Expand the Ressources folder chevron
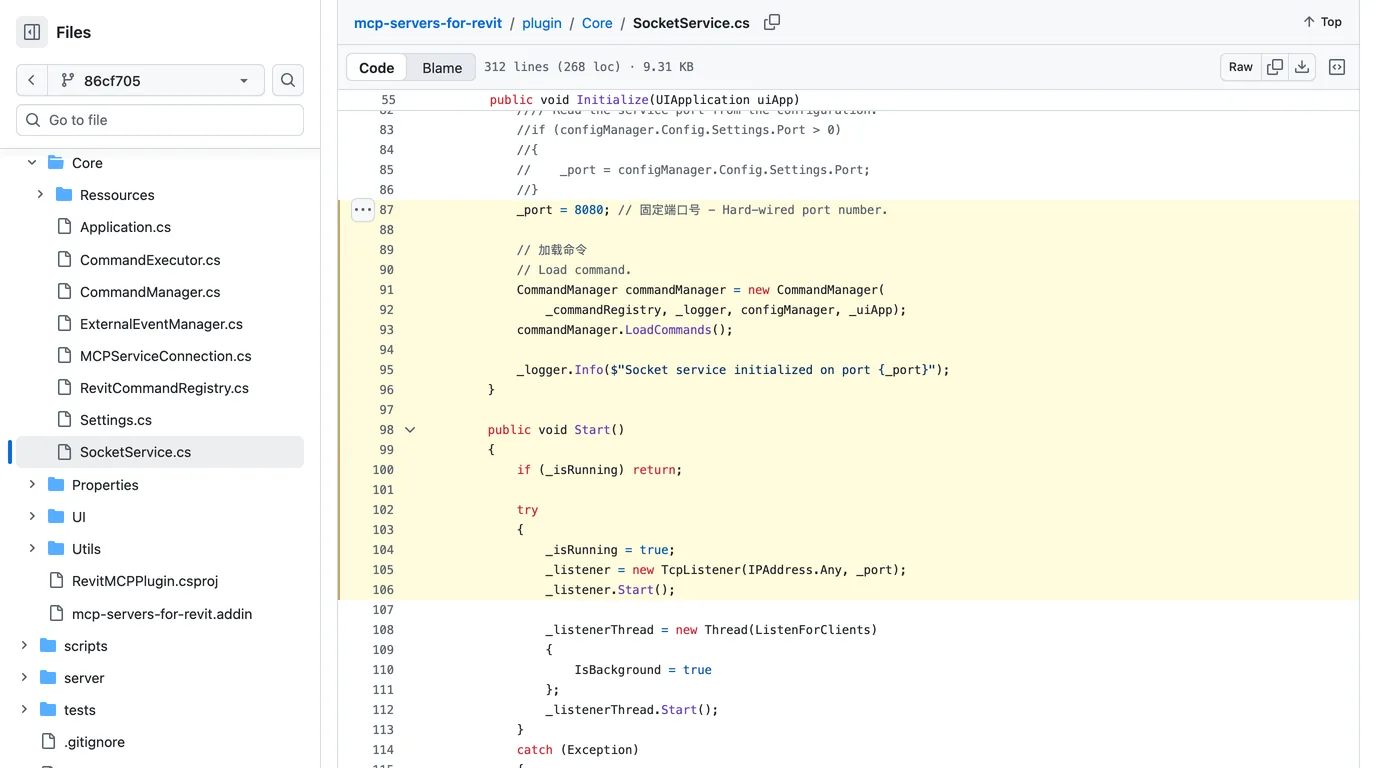This screenshot has height=768, width=1376. click(40, 194)
